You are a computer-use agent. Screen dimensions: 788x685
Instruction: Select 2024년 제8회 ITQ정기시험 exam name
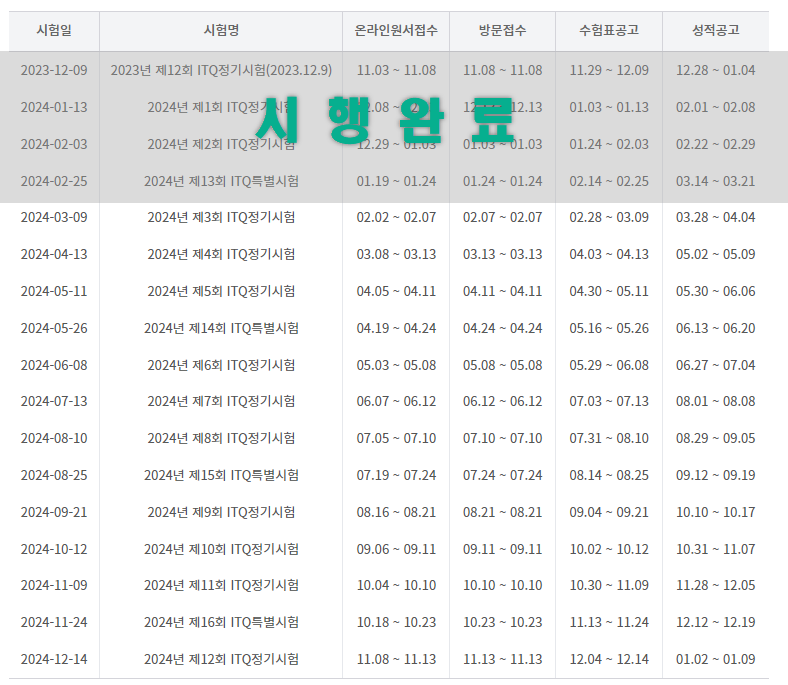pos(221,439)
